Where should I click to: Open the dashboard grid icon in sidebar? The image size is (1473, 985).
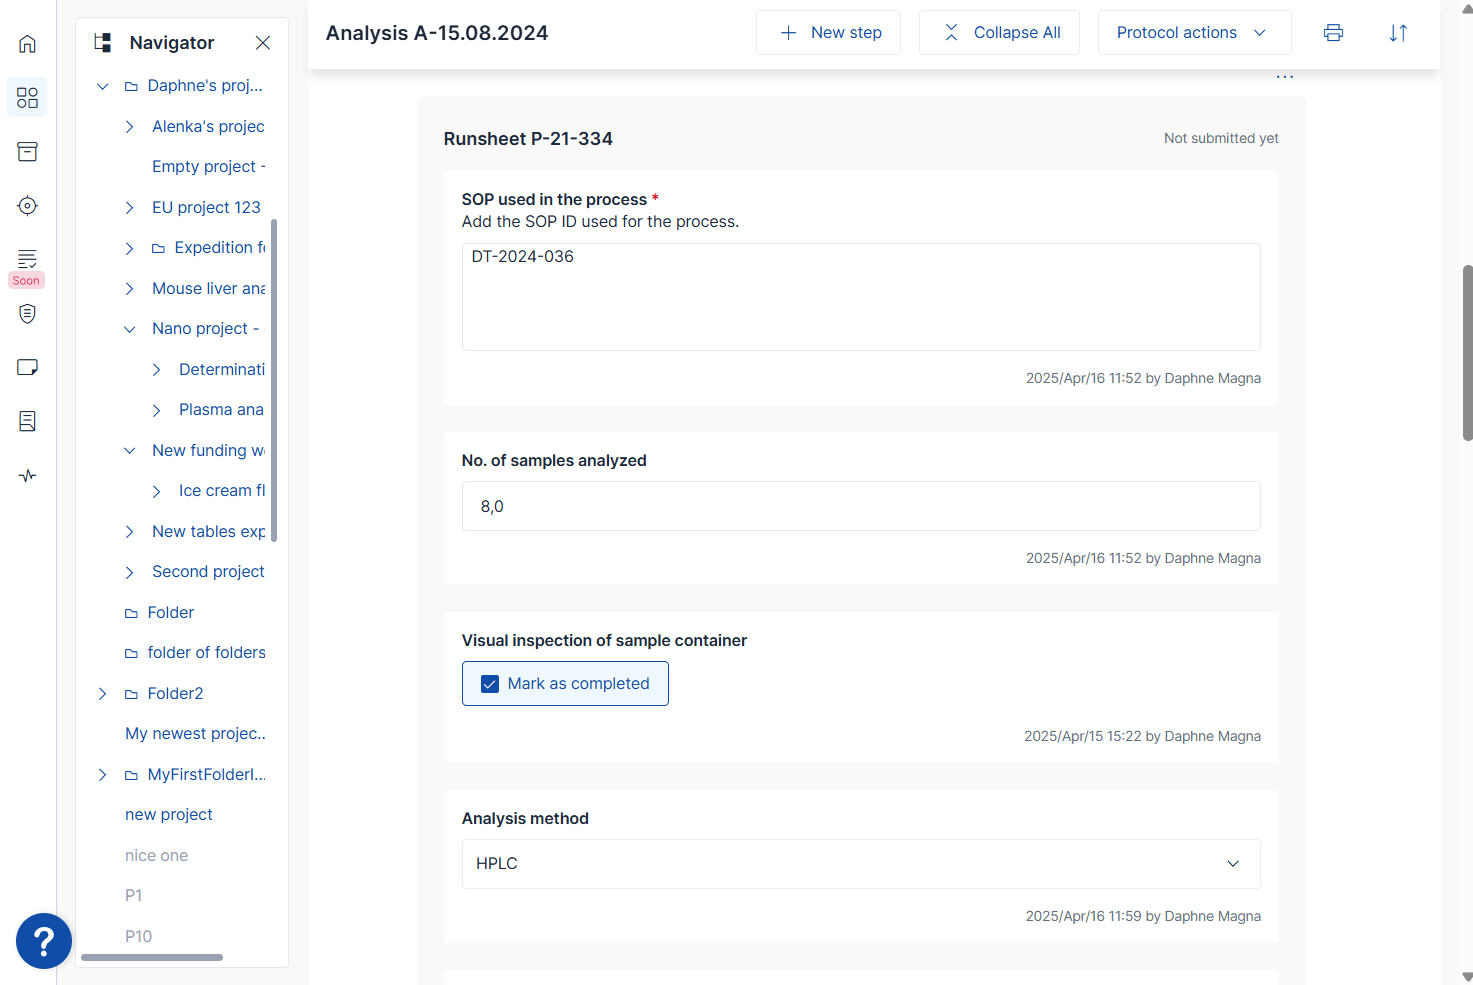click(x=27, y=98)
